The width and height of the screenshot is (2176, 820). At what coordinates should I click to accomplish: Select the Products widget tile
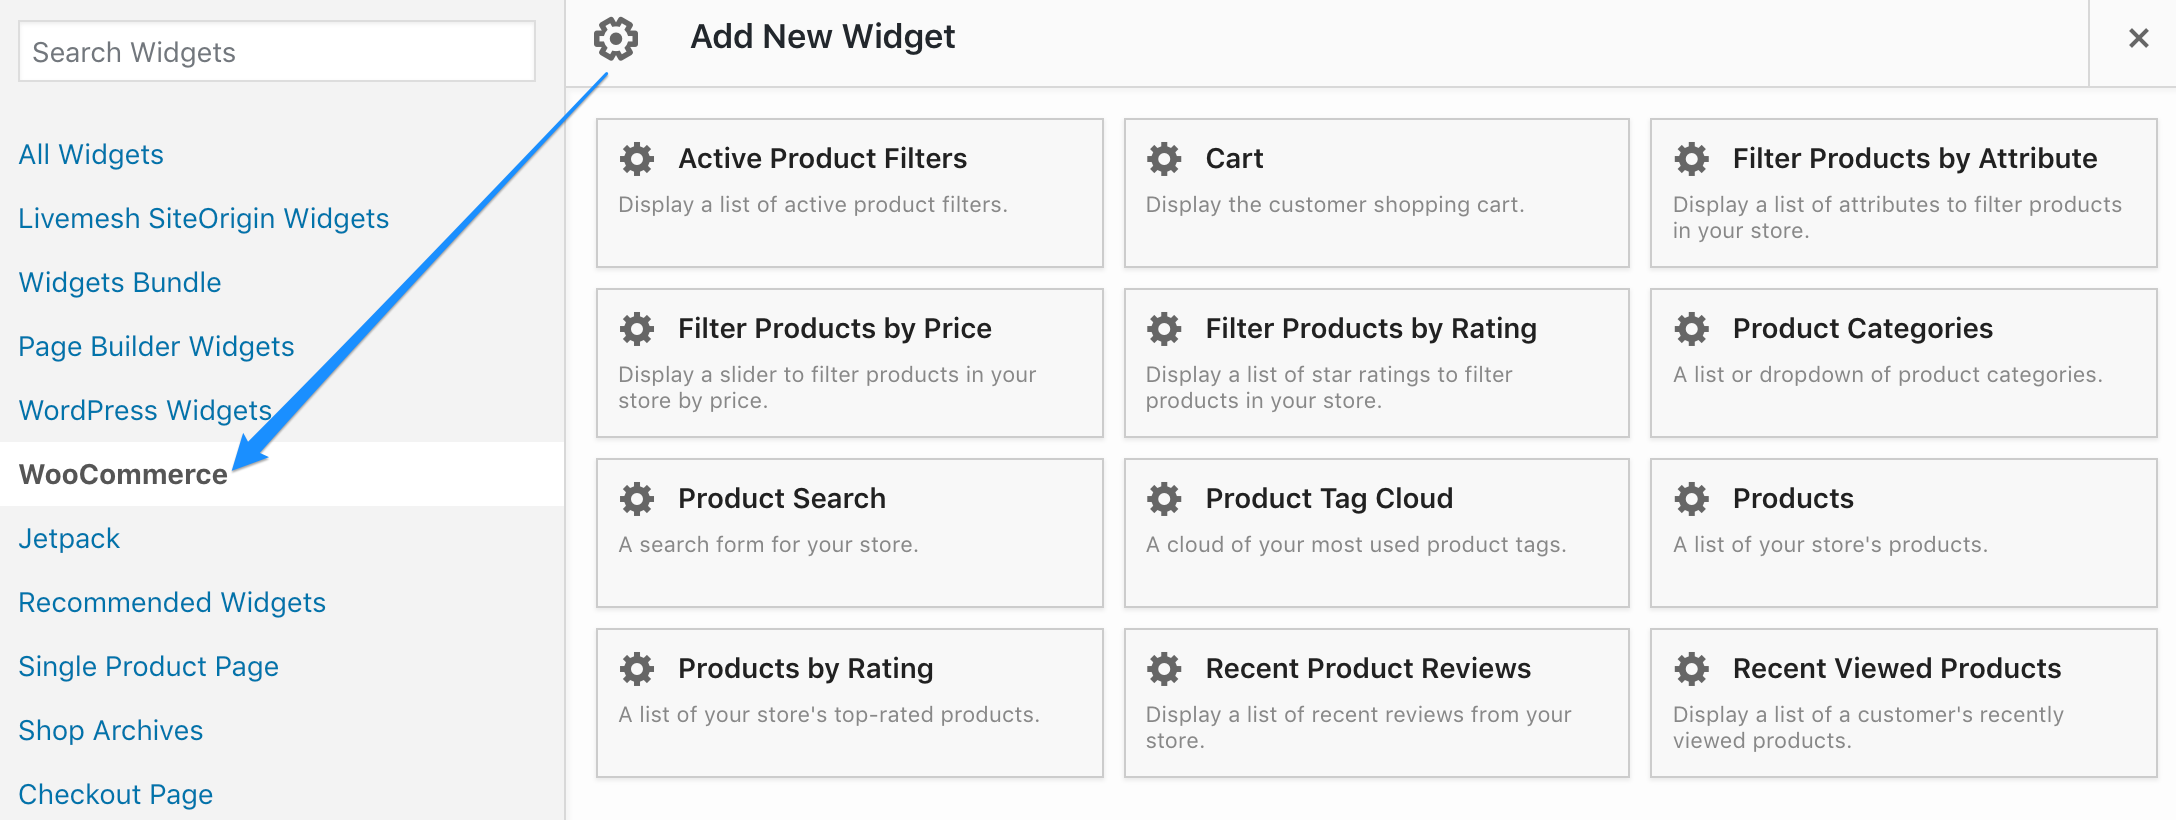coord(1904,533)
